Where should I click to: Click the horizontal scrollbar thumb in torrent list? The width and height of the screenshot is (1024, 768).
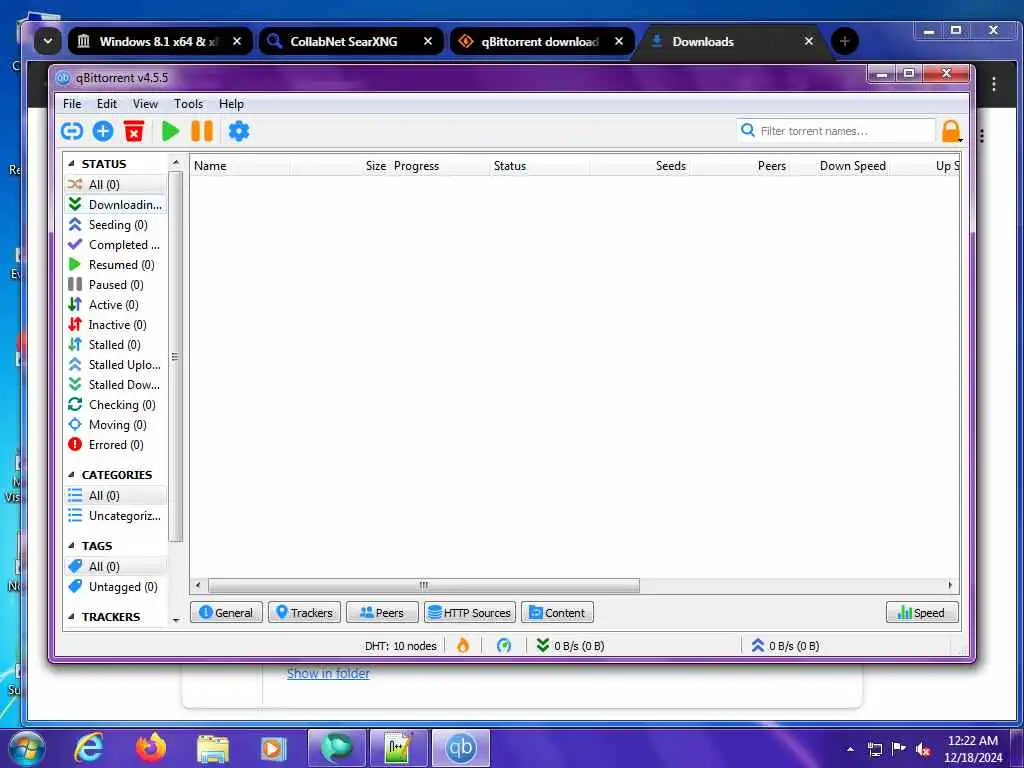point(423,585)
